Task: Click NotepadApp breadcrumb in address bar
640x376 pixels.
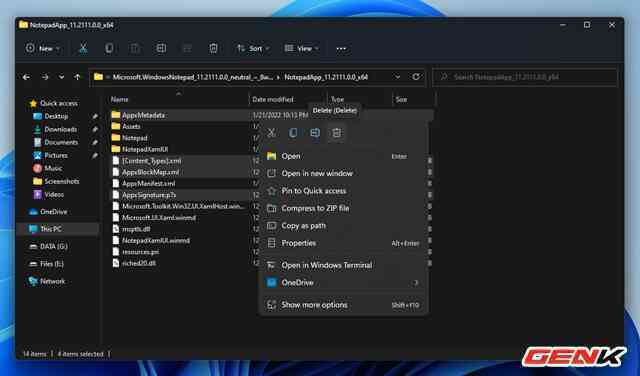Action: point(326,77)
